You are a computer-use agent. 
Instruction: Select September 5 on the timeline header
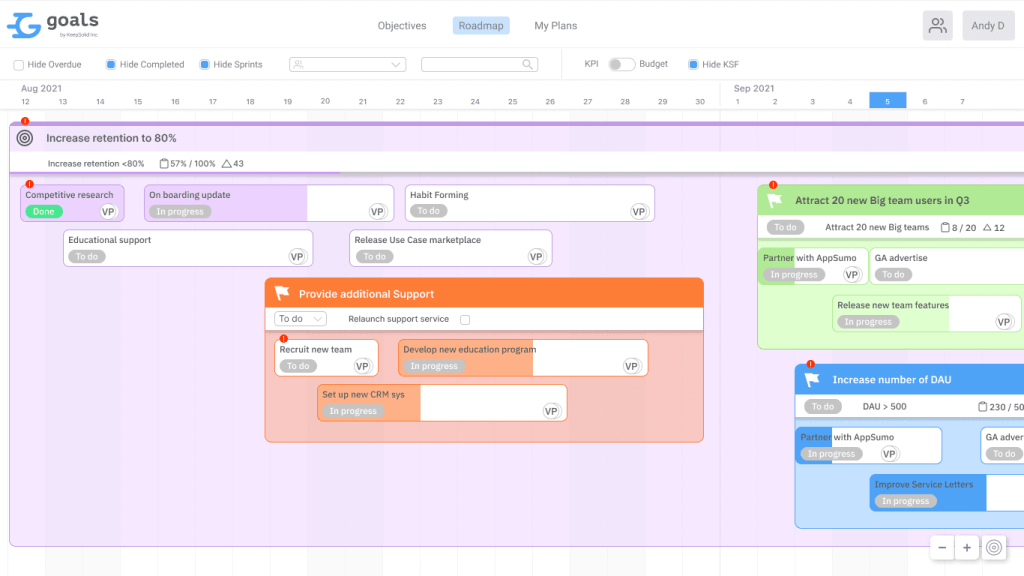click(887, 100)
